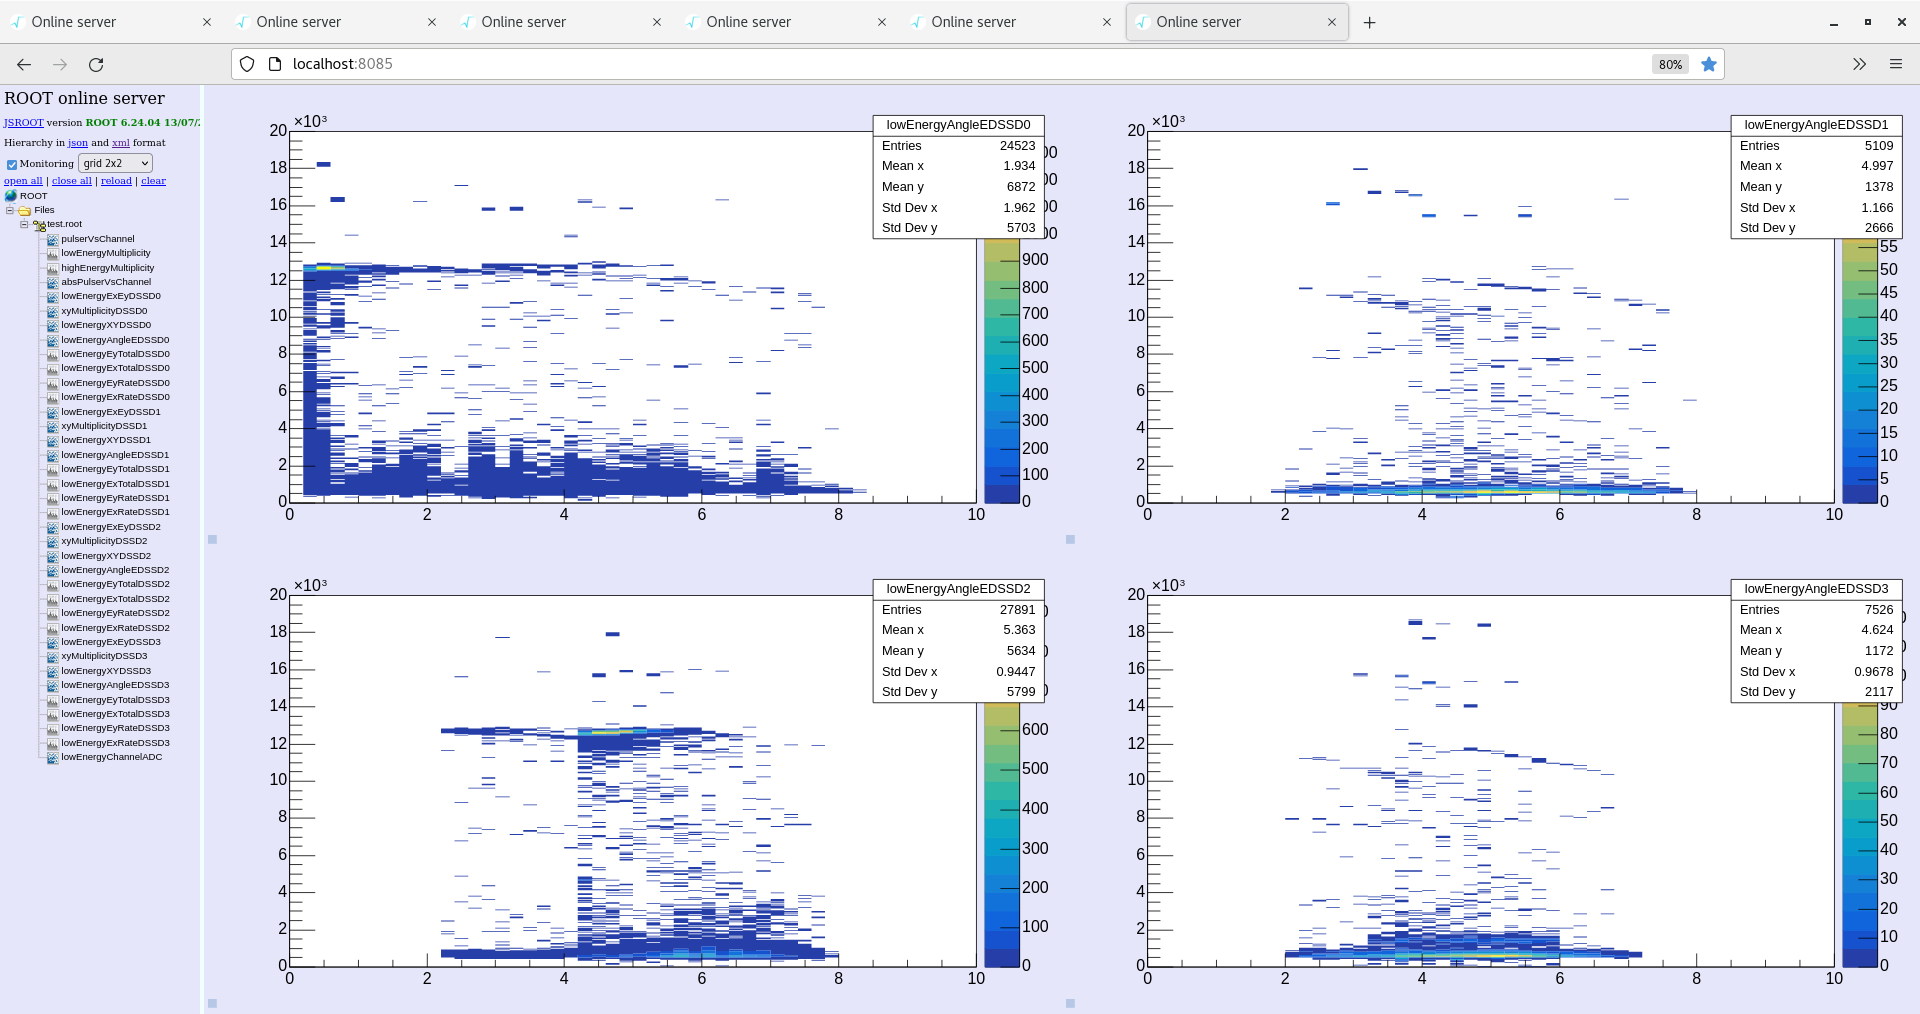Collapse the Files tree node
1920x1014 pixels.
coord(8,209)
